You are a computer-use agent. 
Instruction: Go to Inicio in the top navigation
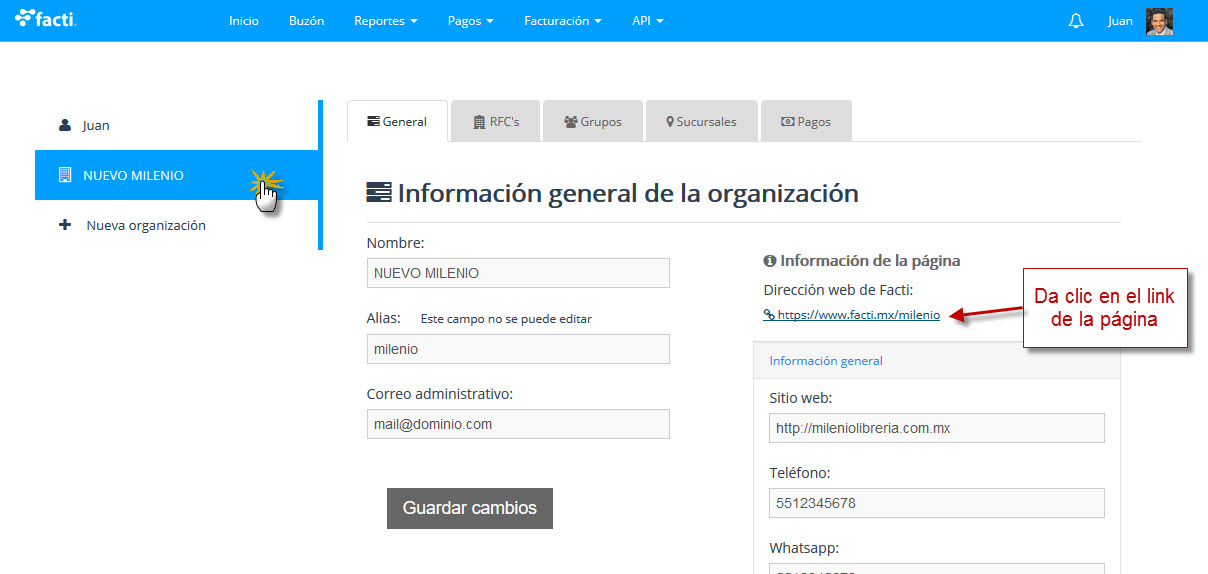[x=244, y=21]
